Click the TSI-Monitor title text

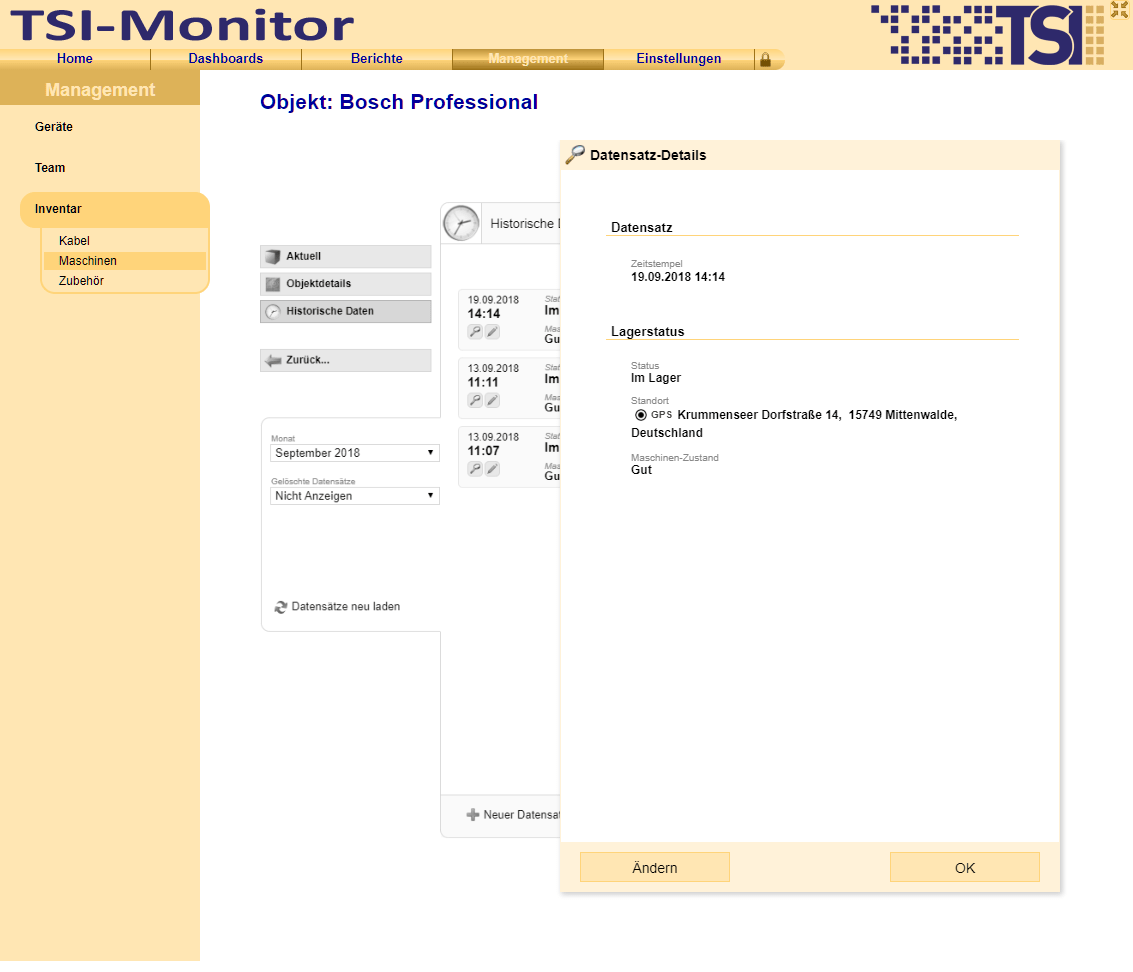click(x=182, y=25)
